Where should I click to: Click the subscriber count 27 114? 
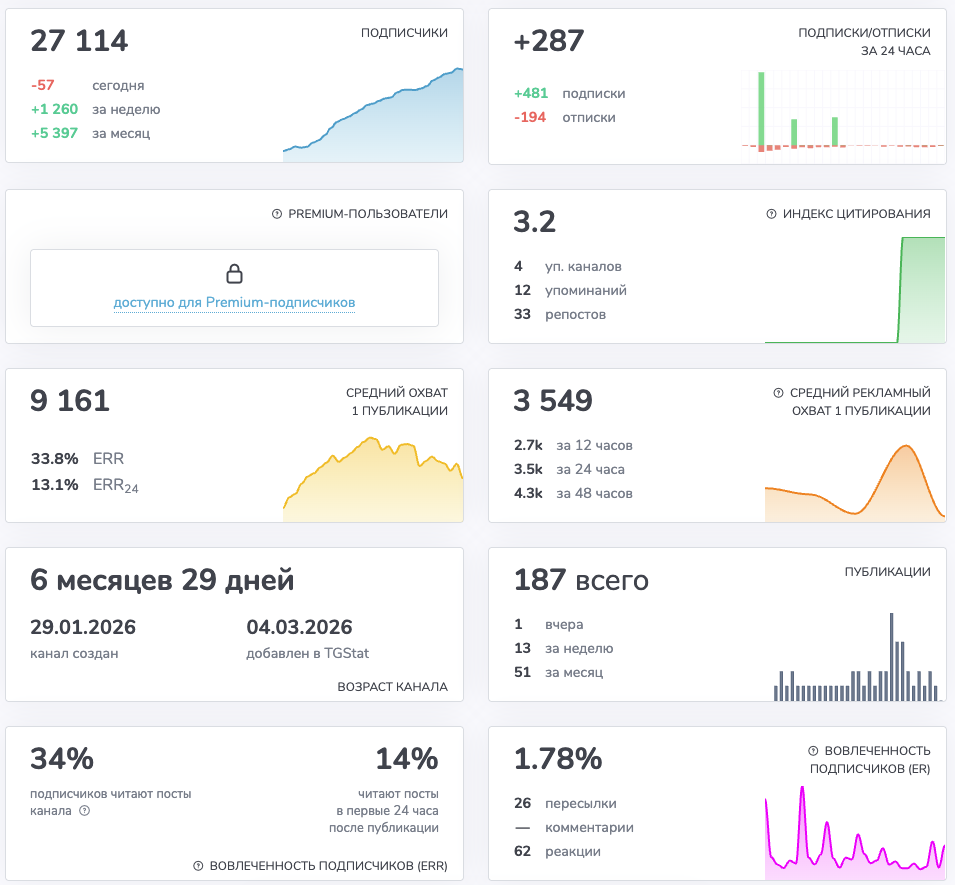click(x=79, y=41)
